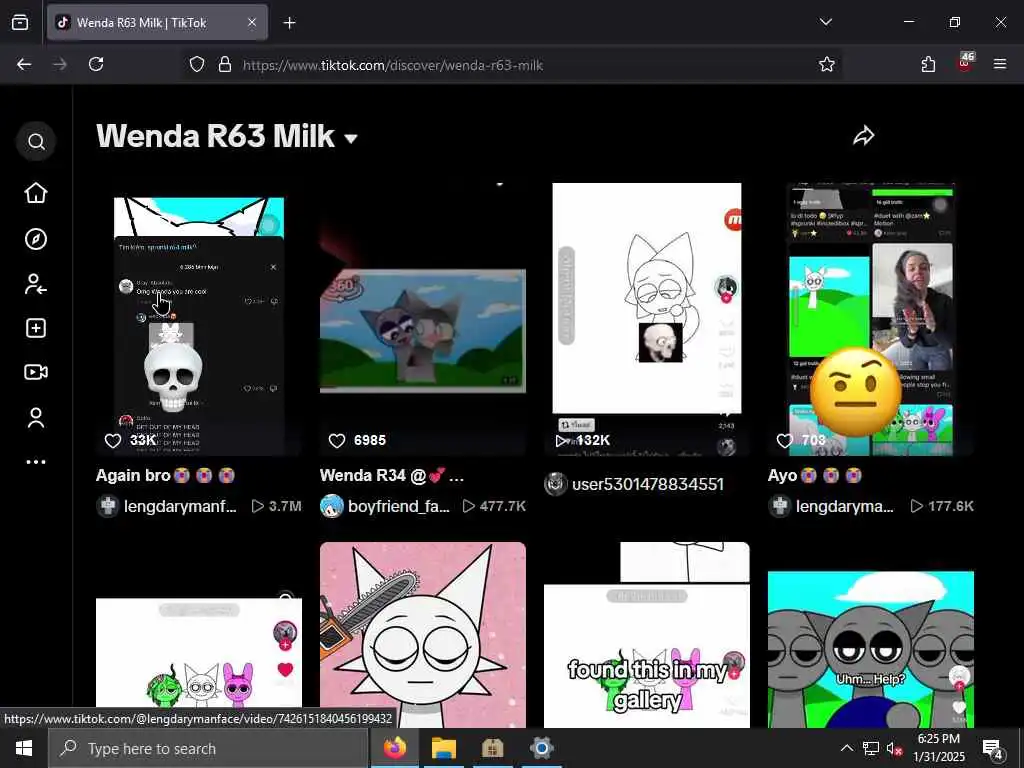The height and width of the screenshot is (768, 1024).
Task: Open the 'Ayo' video thumbnail
Action: (x=871, y=319)
